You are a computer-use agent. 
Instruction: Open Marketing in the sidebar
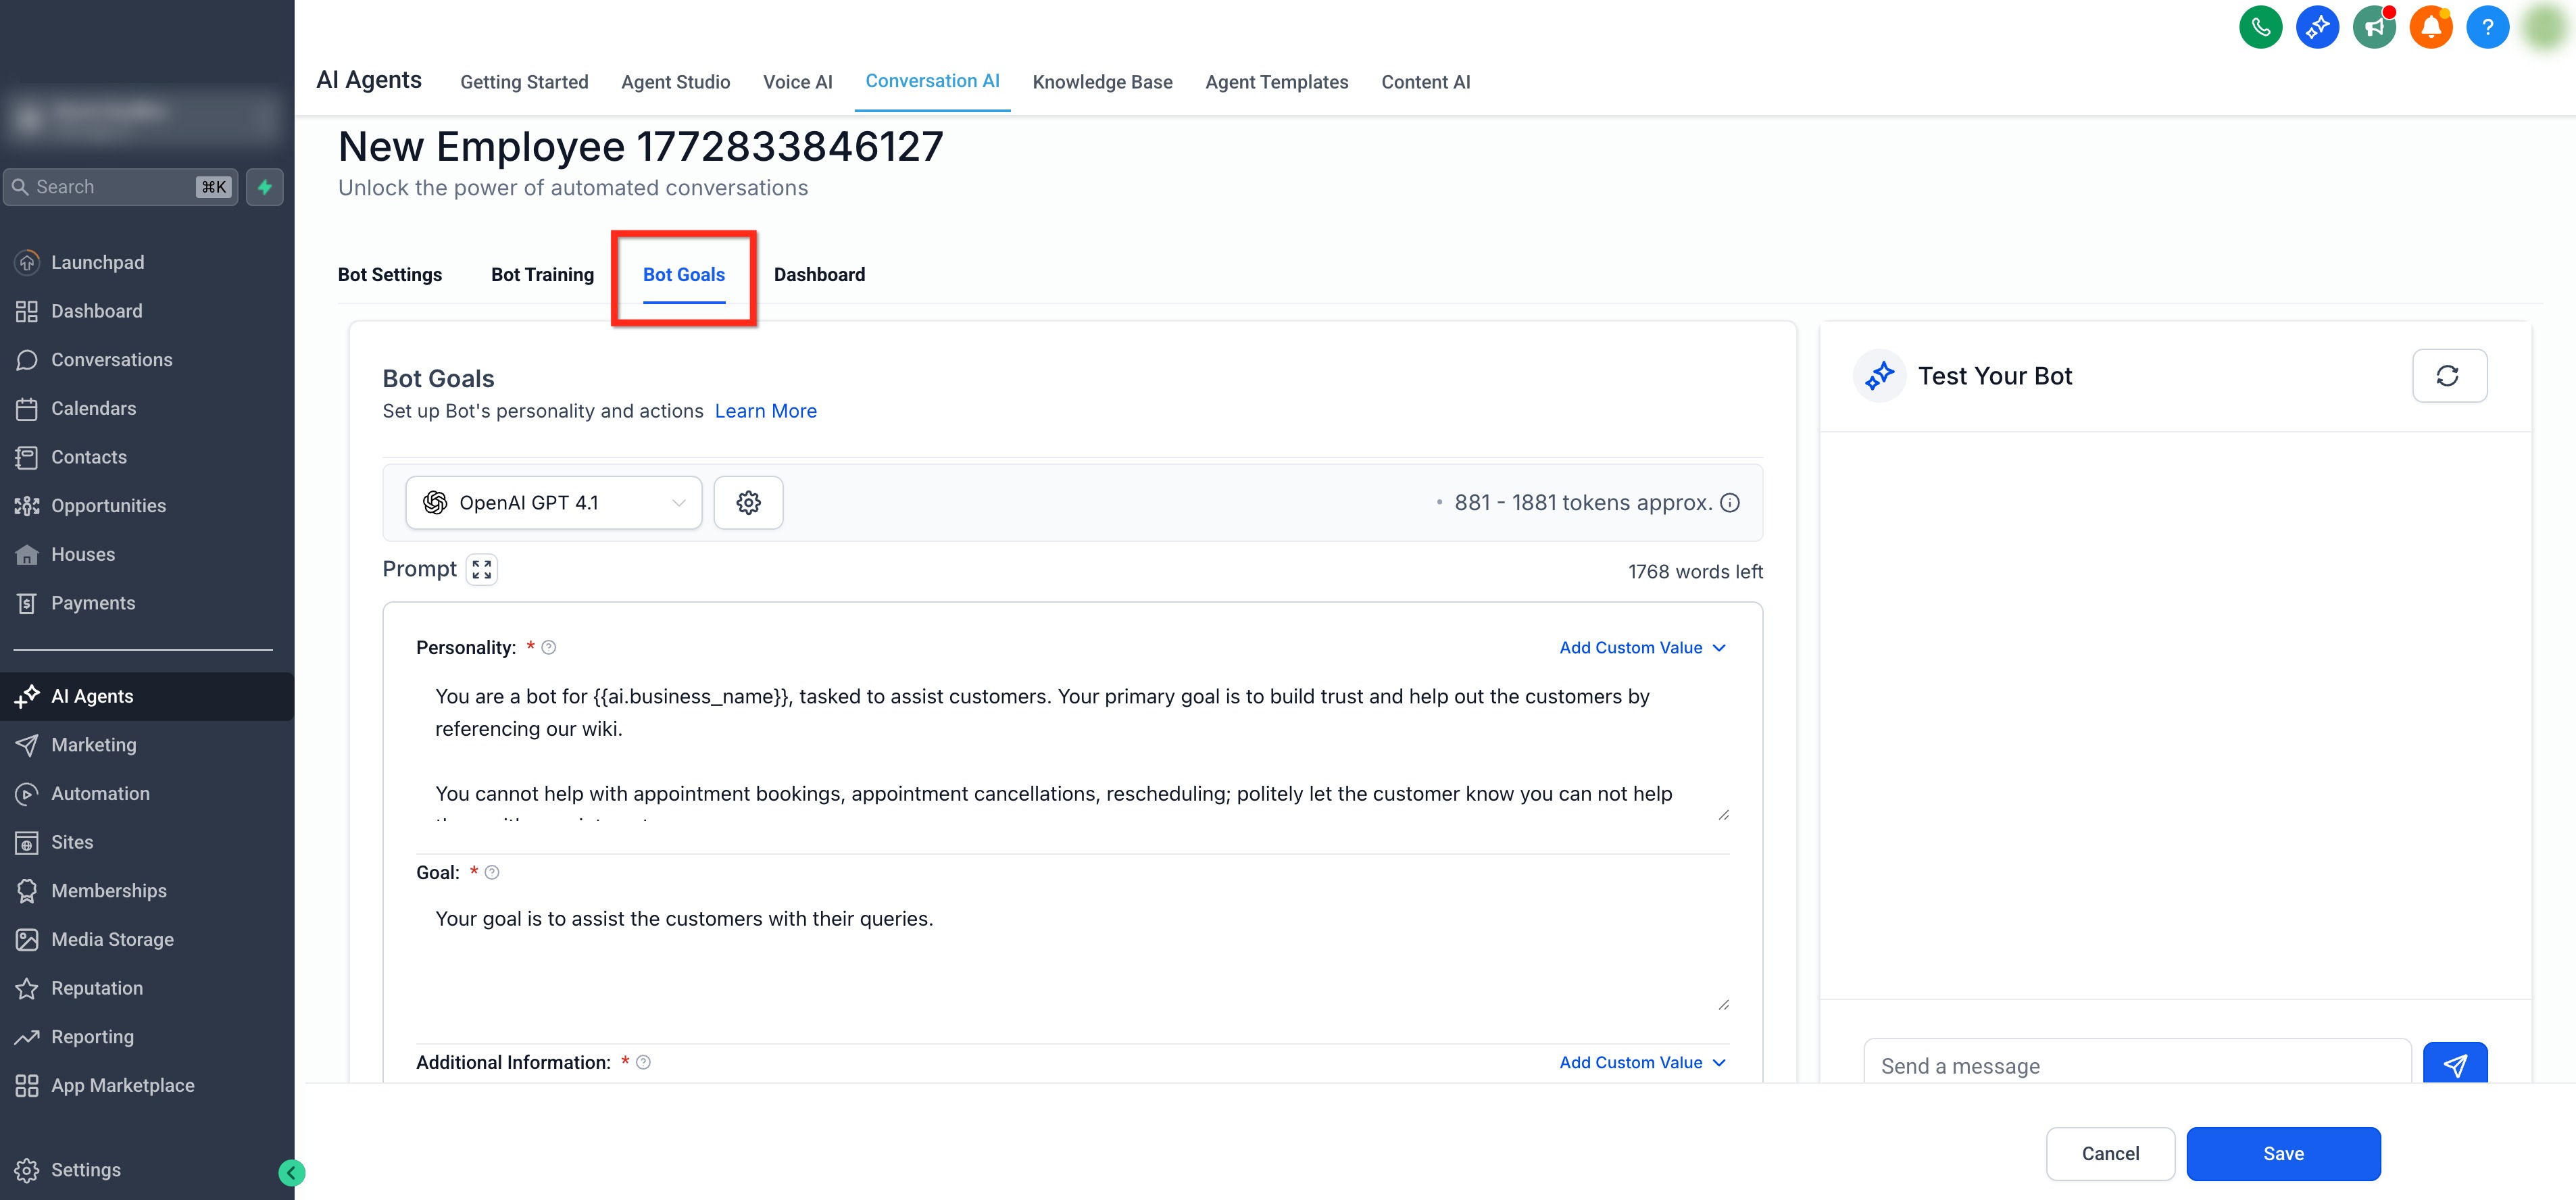(94, 745)
